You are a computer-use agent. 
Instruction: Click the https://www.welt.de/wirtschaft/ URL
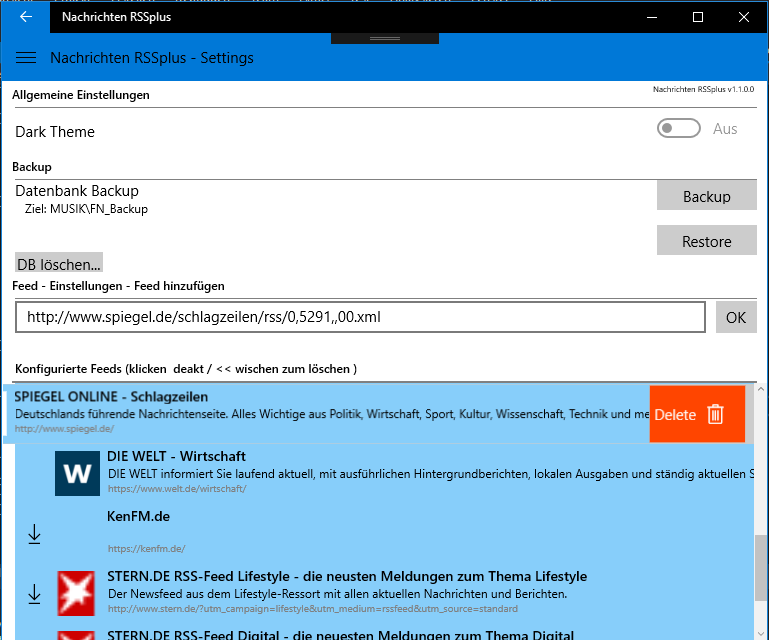177,488
